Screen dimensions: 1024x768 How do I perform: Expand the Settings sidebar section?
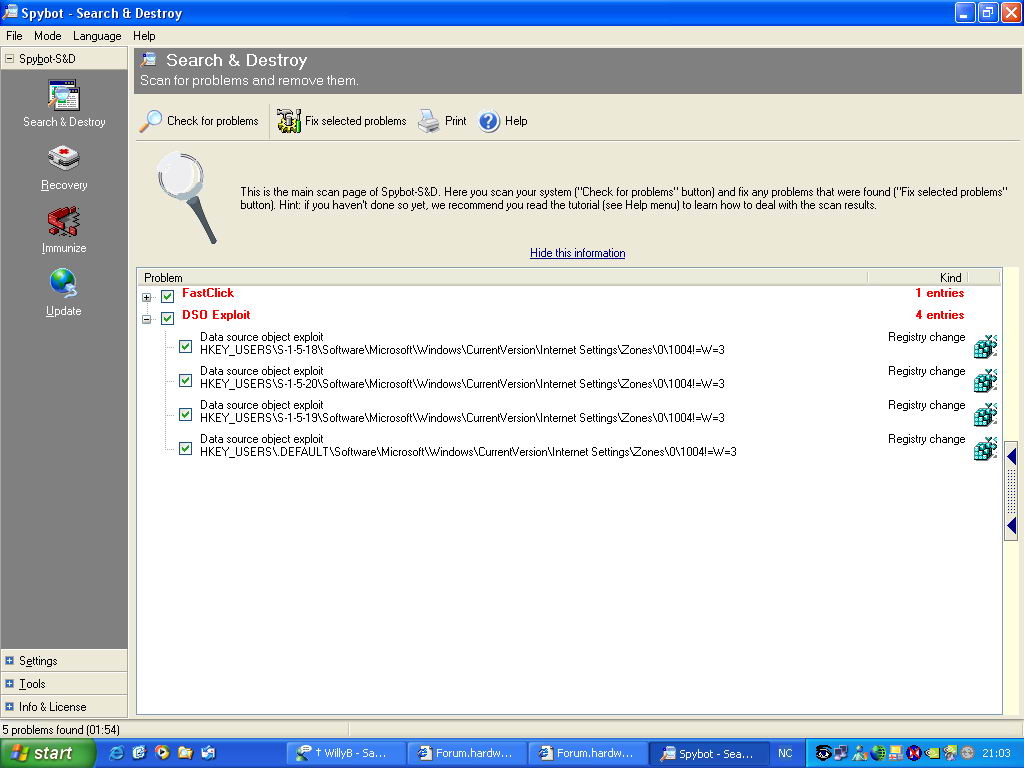point(9,661)
